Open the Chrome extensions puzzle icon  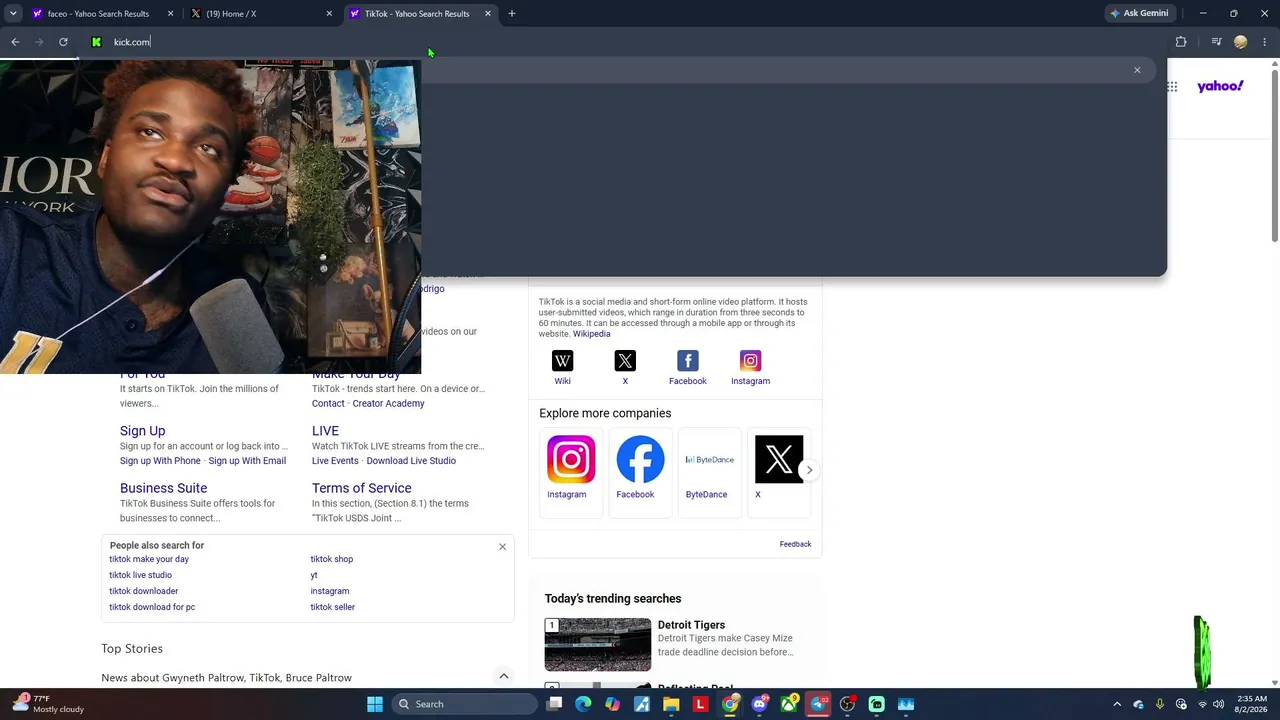pyautogui.click(x=1181, y=42)
